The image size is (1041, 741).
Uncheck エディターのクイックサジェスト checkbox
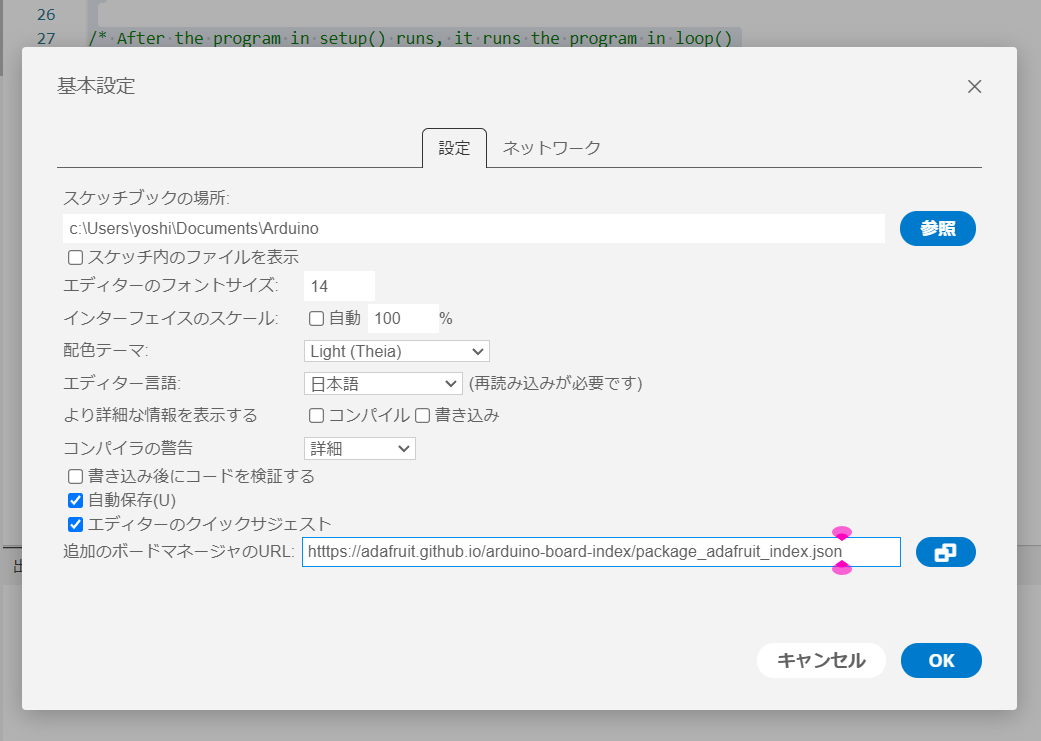[76, 525]
